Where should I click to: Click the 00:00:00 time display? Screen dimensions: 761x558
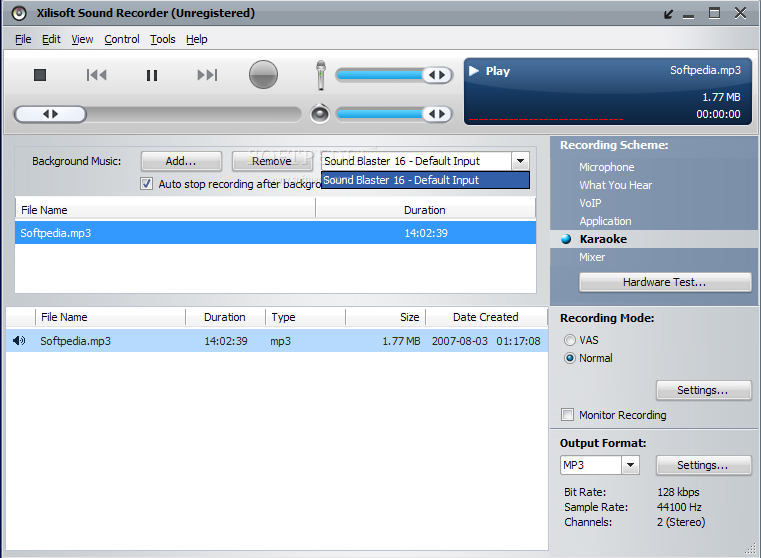tap(718, 115)
